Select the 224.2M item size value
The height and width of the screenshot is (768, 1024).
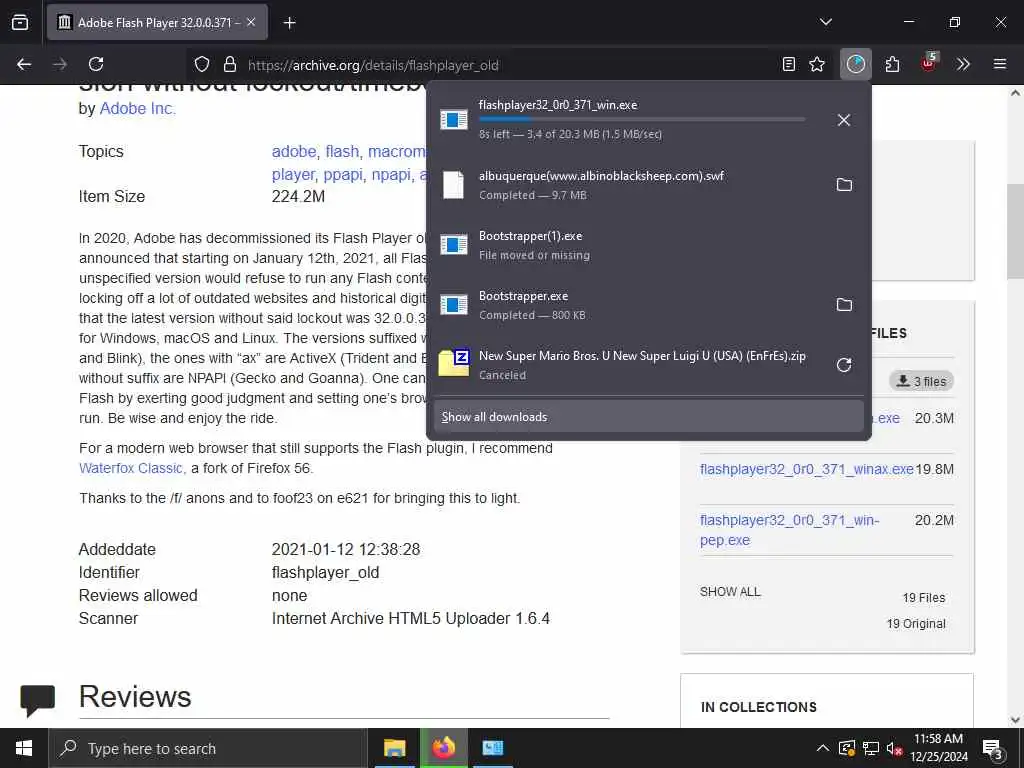pyautogui.click(x=298, y=197)
